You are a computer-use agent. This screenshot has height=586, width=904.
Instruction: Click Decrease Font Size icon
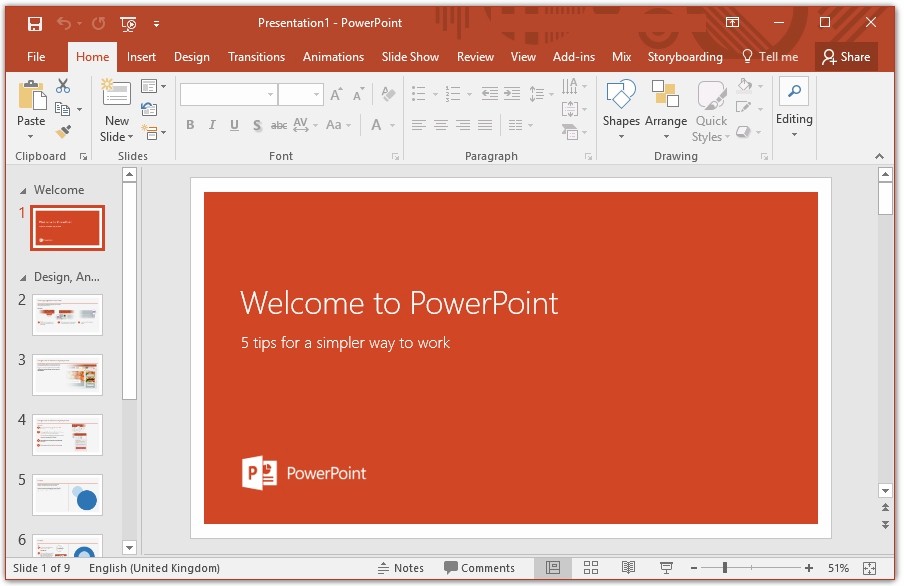pyautogui.click(x=359, y=94)
